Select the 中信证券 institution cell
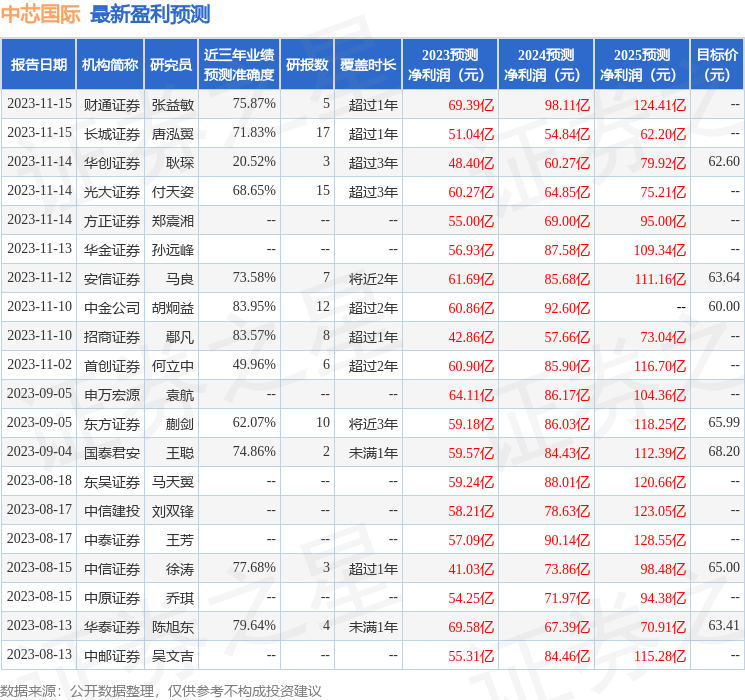This screenshot has width=745, height=700. pyautogui.click(x=112, y=569)
